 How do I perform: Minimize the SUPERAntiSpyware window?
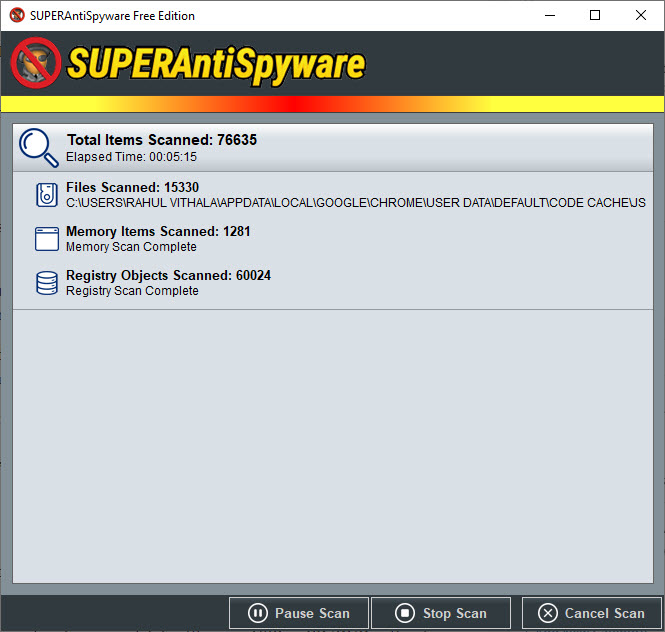pos(550,15)
